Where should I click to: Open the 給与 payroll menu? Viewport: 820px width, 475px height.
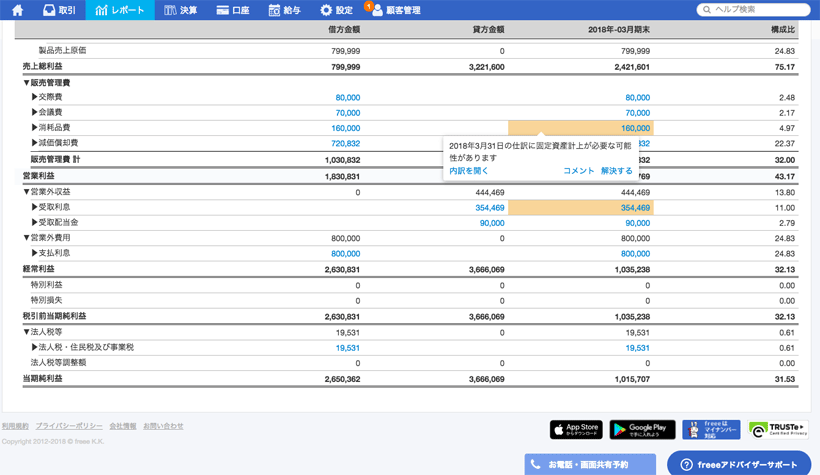click(285, 10)
